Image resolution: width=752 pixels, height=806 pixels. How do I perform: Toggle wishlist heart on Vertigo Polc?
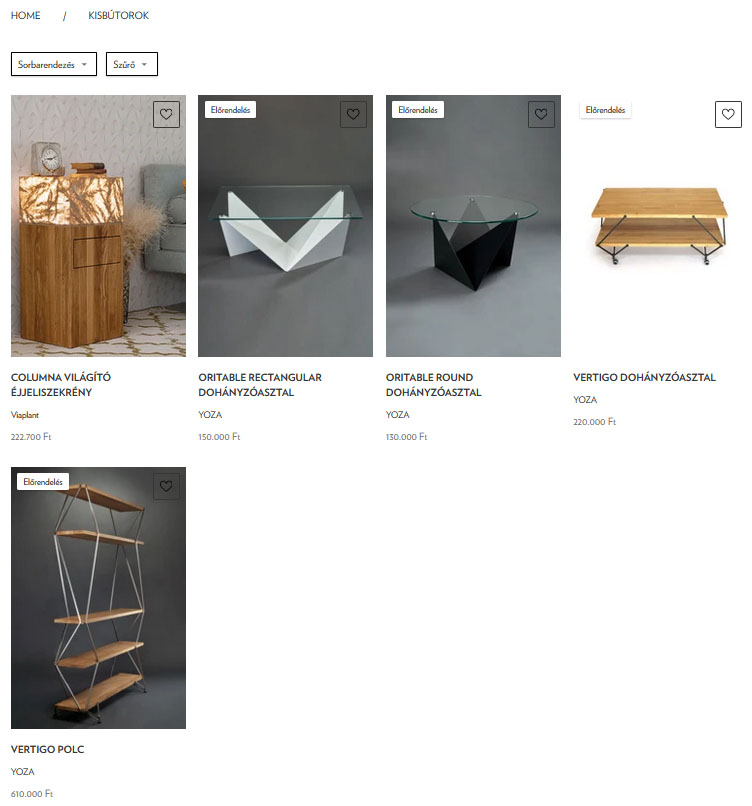coord(166,486)
